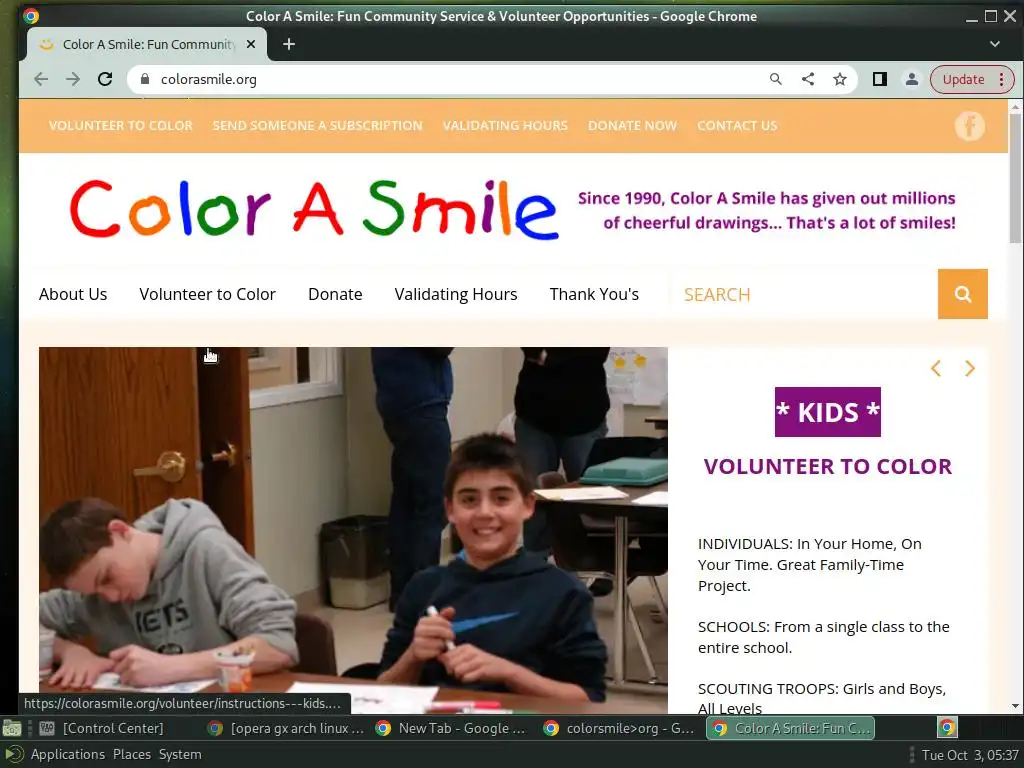Open the Chrome side panel icon
1024x768 pixels.
pyautogui.click(x=880, y=79)
